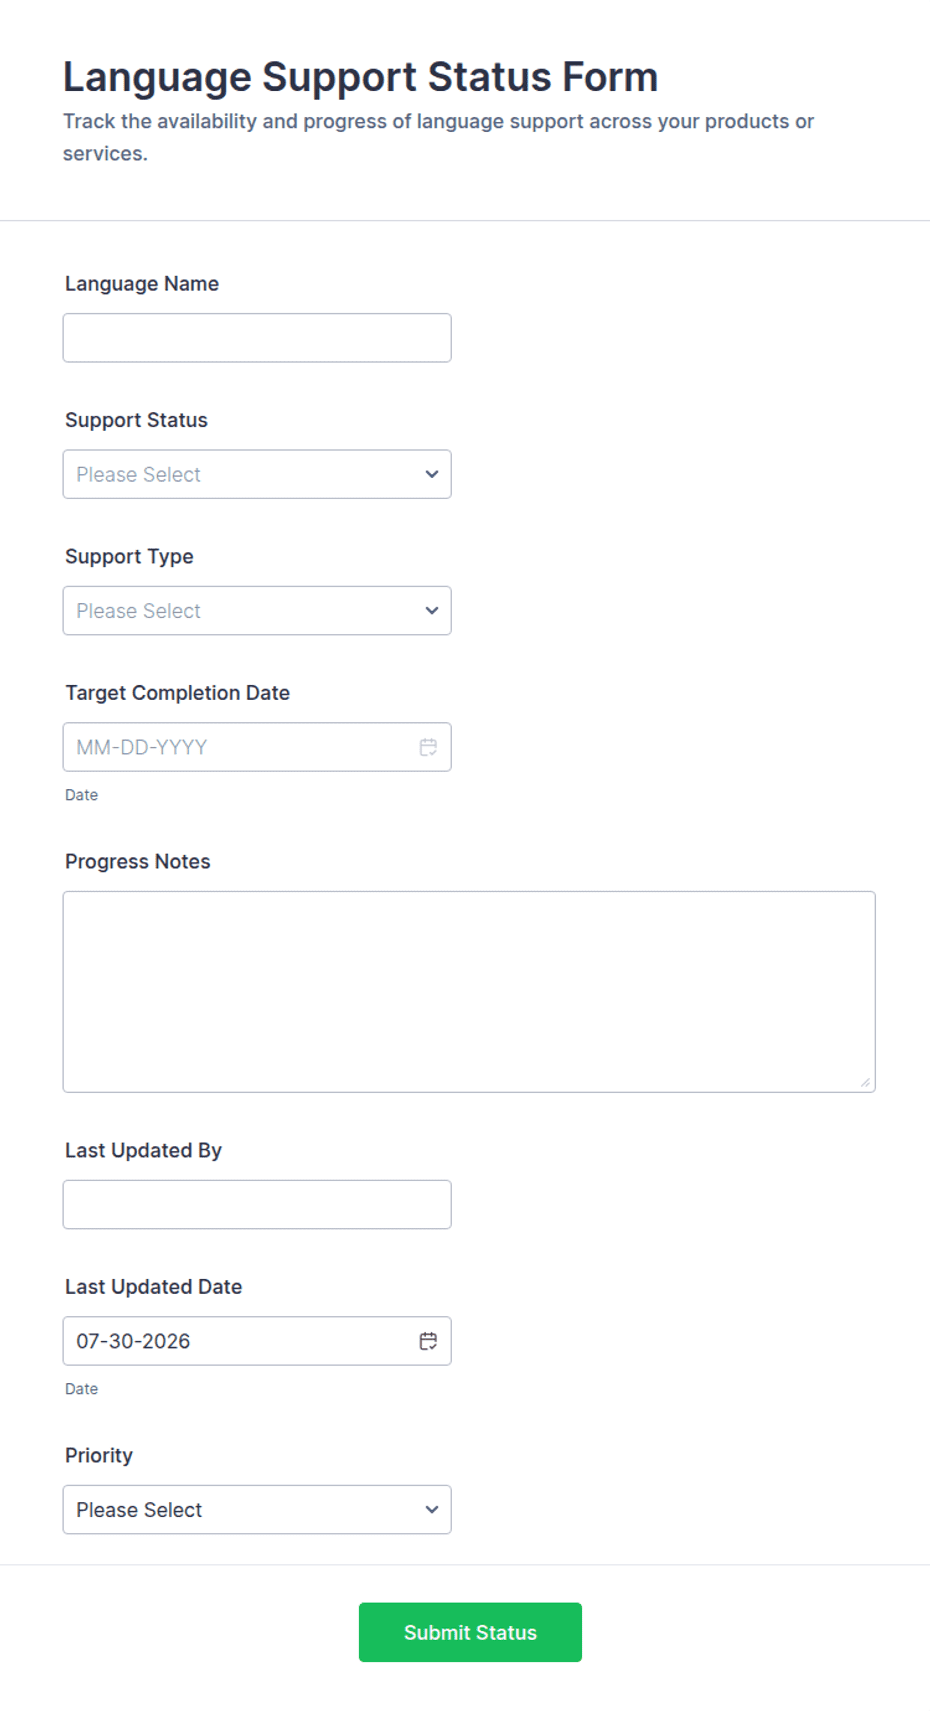Click inside the Progress Notes text area
930x1711 pixels.
click(469, 992)
